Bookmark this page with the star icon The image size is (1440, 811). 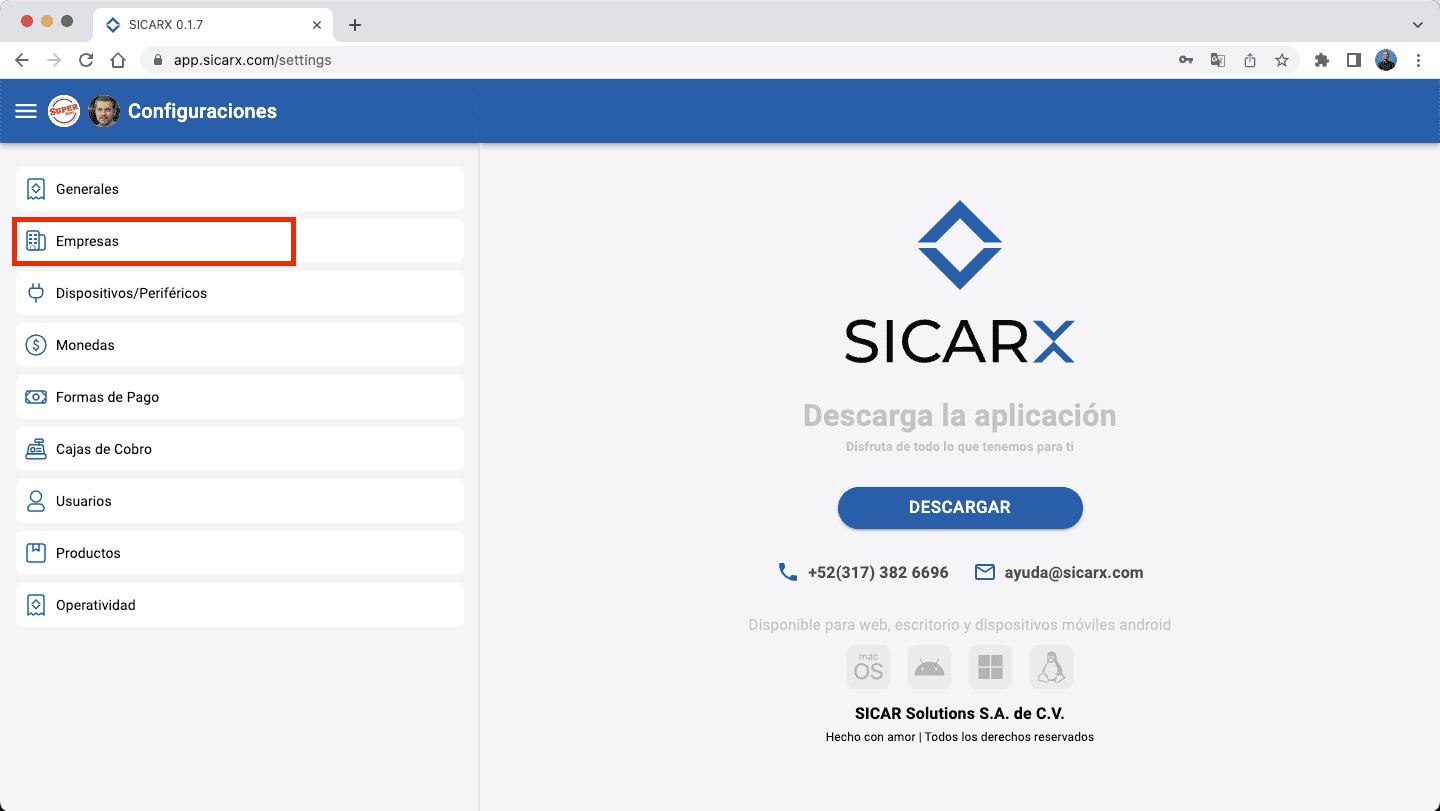(x=1281, y=60)
